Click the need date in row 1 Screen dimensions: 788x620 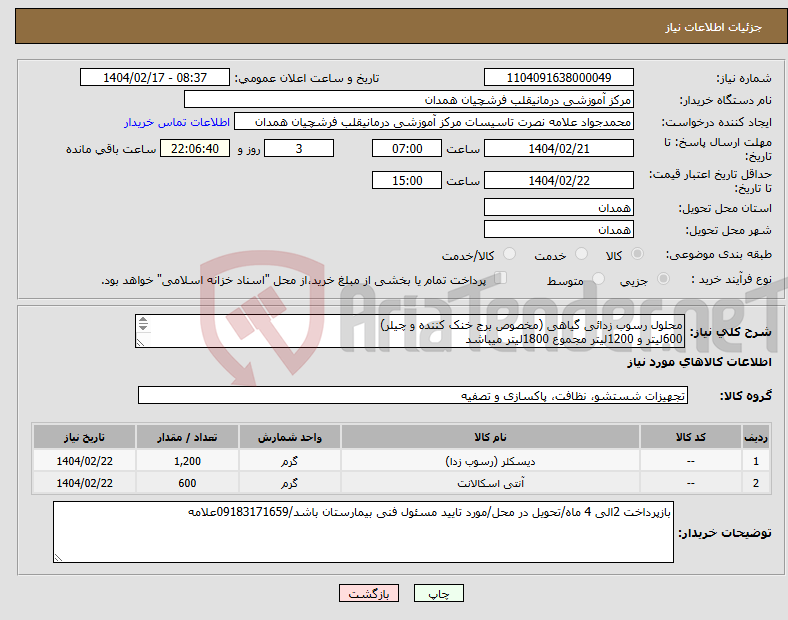84,461
